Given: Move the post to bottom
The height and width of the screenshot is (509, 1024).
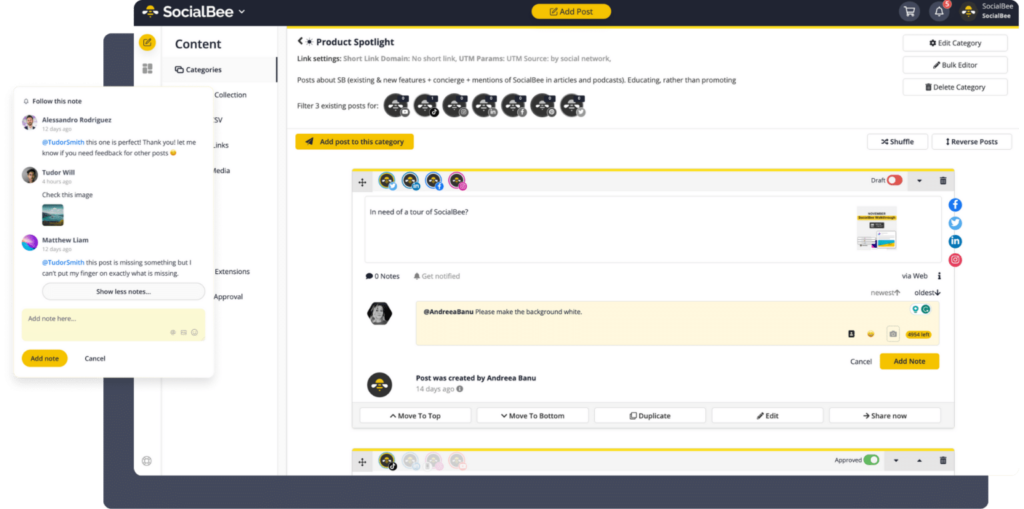Looking at the screenshot, I should coord(532,416).
